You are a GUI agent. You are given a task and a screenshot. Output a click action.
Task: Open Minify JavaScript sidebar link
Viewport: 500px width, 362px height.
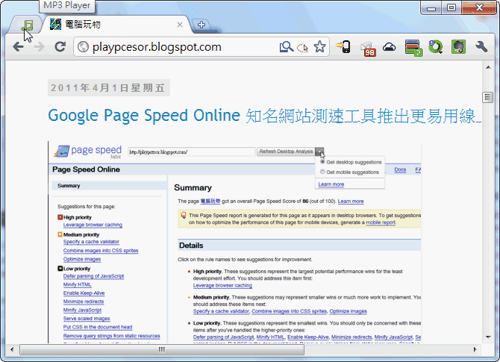coord(82,310)
